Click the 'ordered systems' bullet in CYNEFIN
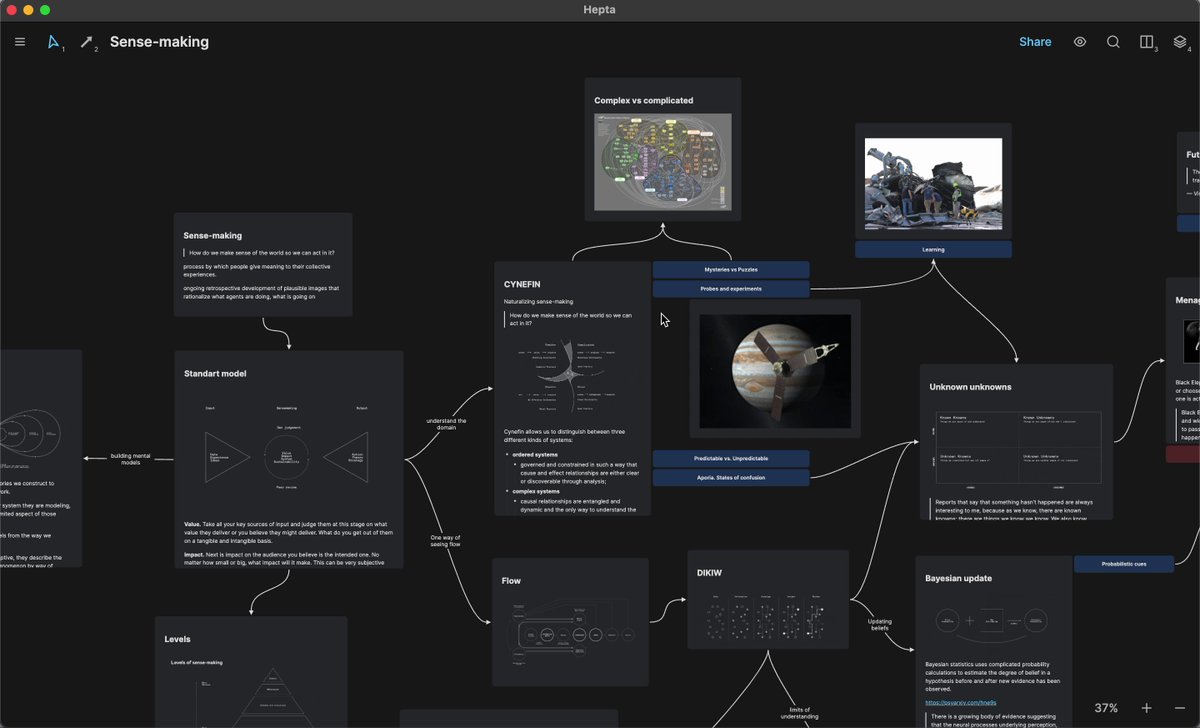The image size is (1200, 728). point(535,454)
